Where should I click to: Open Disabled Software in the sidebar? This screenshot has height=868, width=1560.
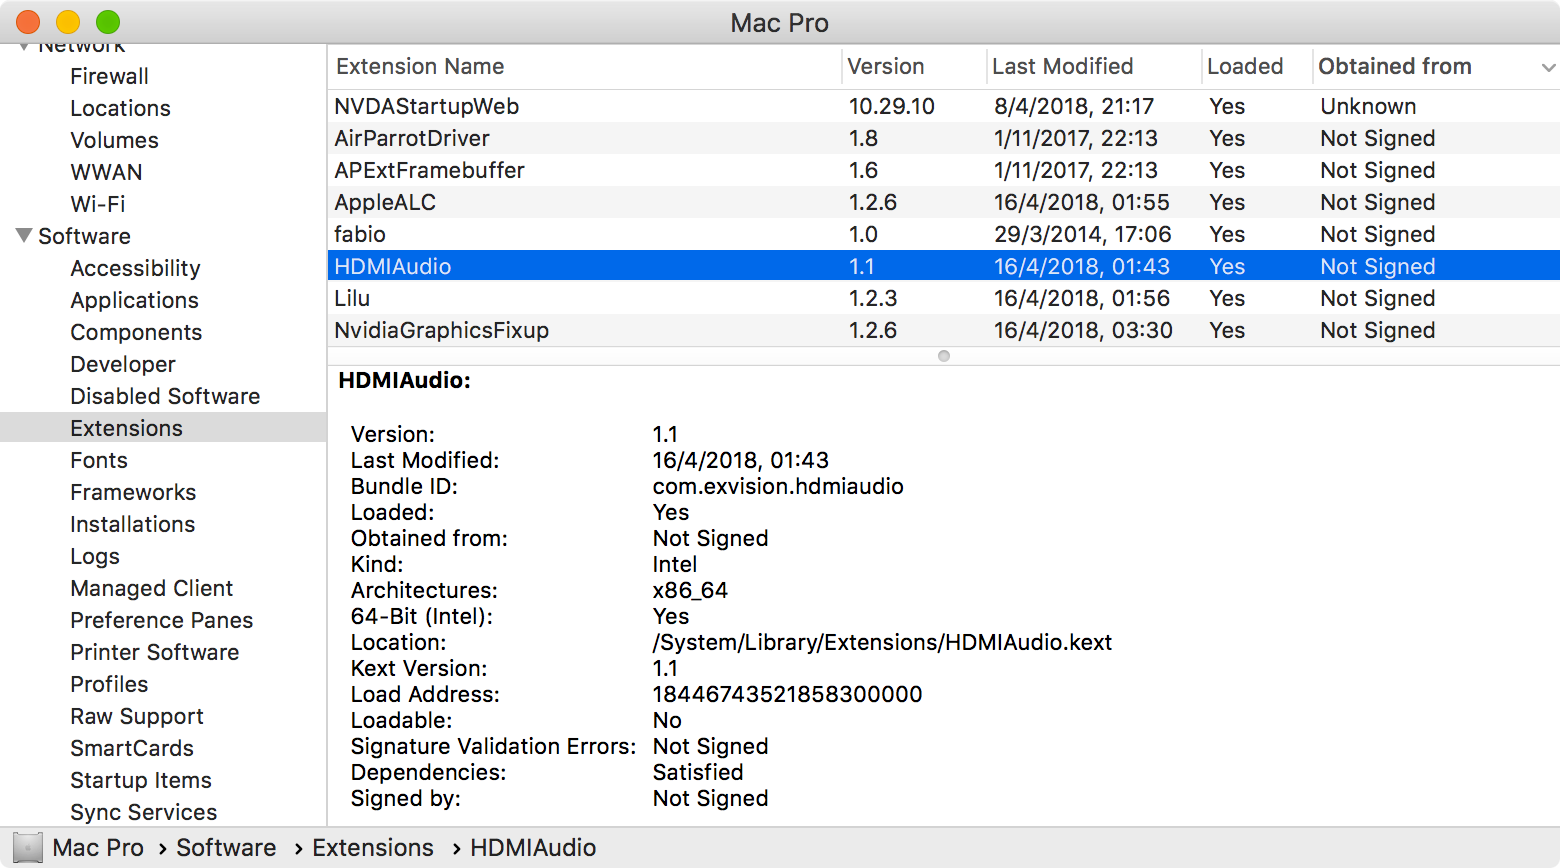tap(165, 396)
